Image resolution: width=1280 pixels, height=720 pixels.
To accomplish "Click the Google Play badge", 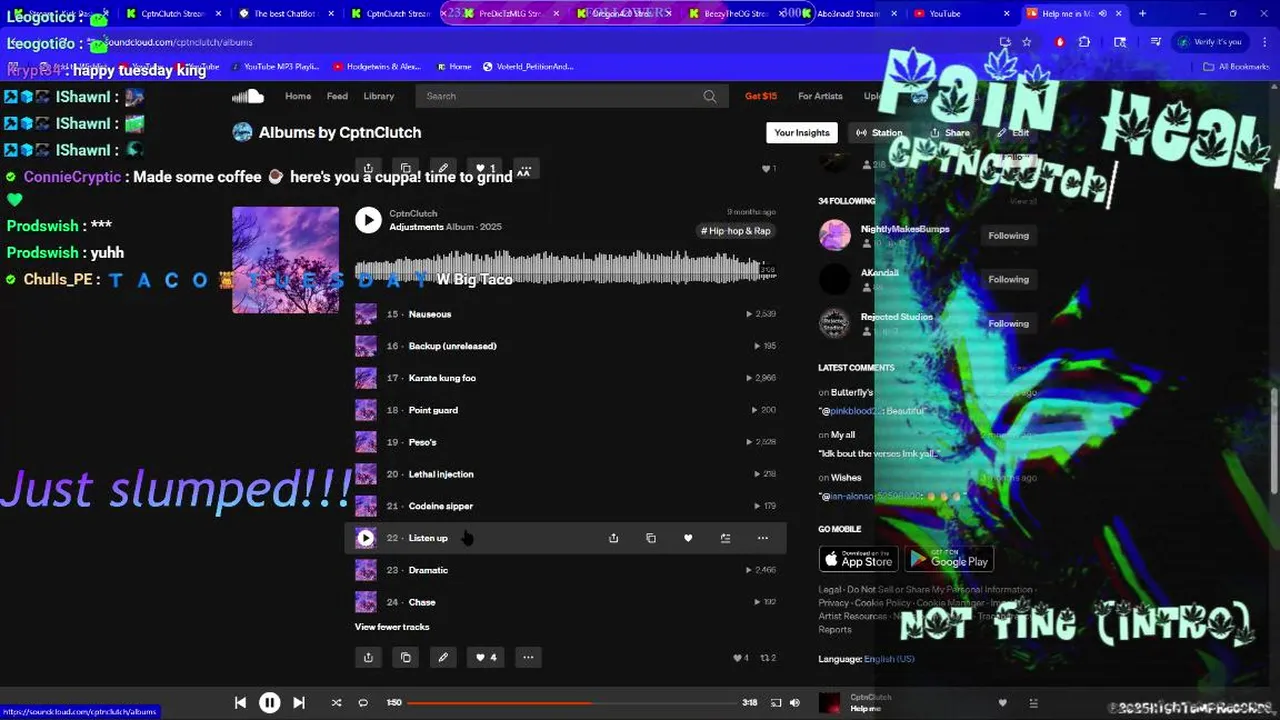I will (x=948, y=558).
